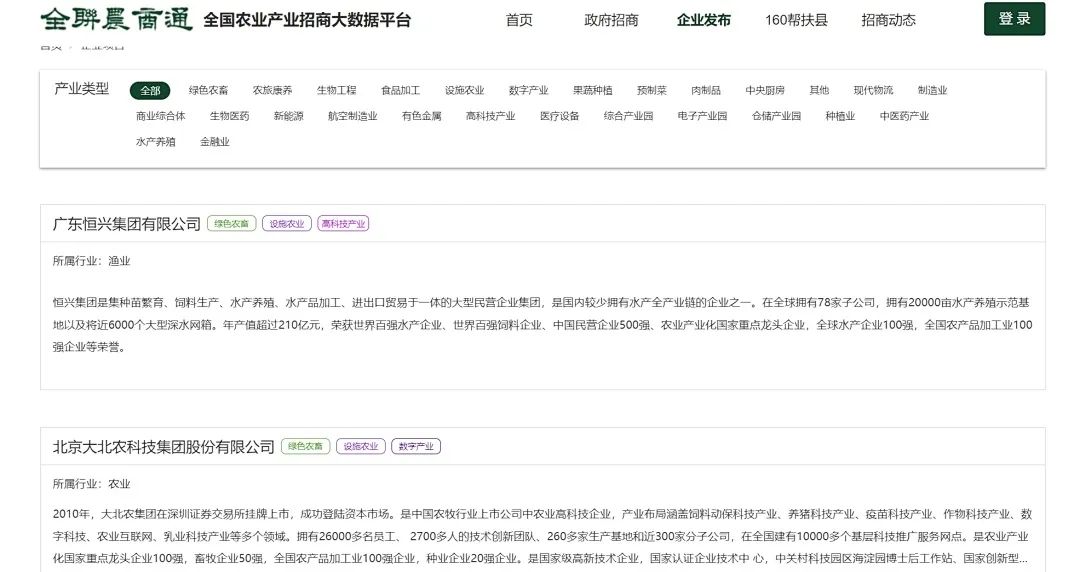Click 数字产业 tag on 北京大北农 card

click(416, 447)
